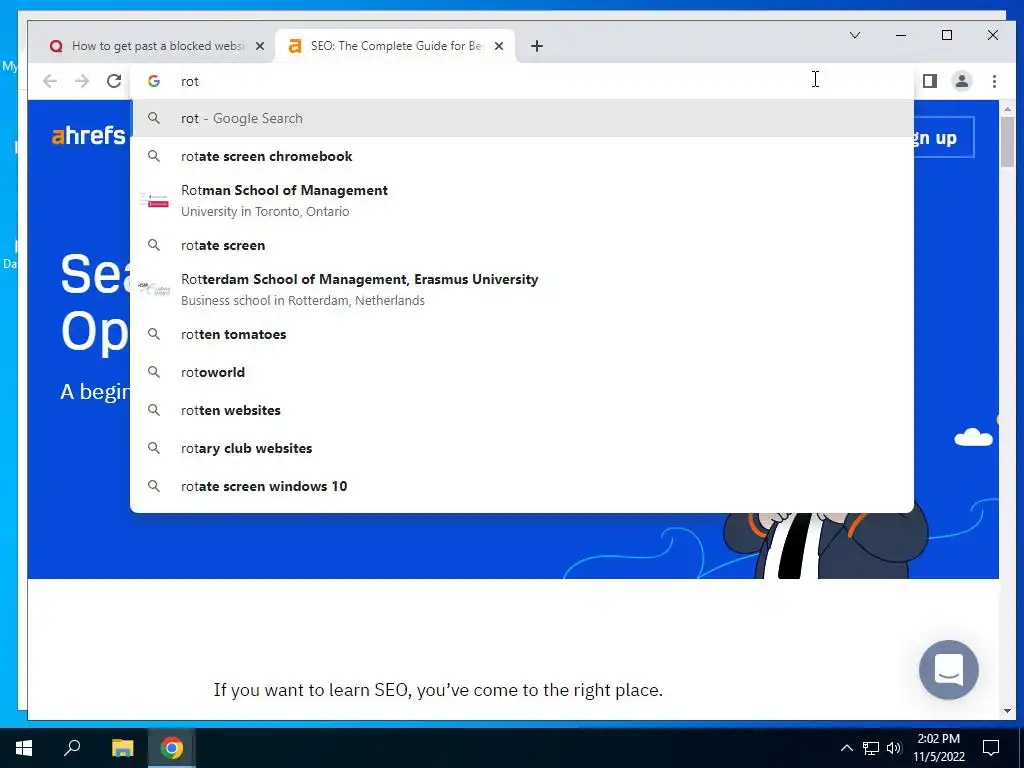Click the ahrefs logo
This screenshot has width=1024, height=768.
88,136
